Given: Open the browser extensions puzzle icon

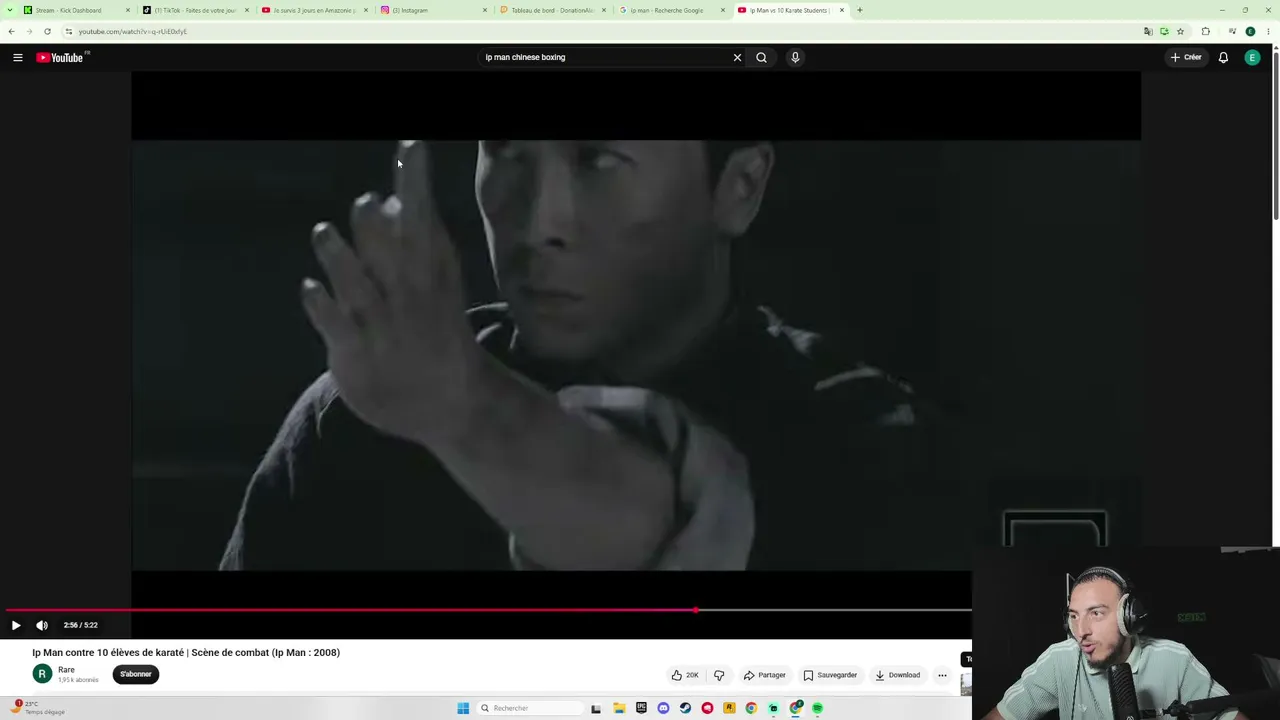Looking at the screenshot, I should tap(1206, 31).
